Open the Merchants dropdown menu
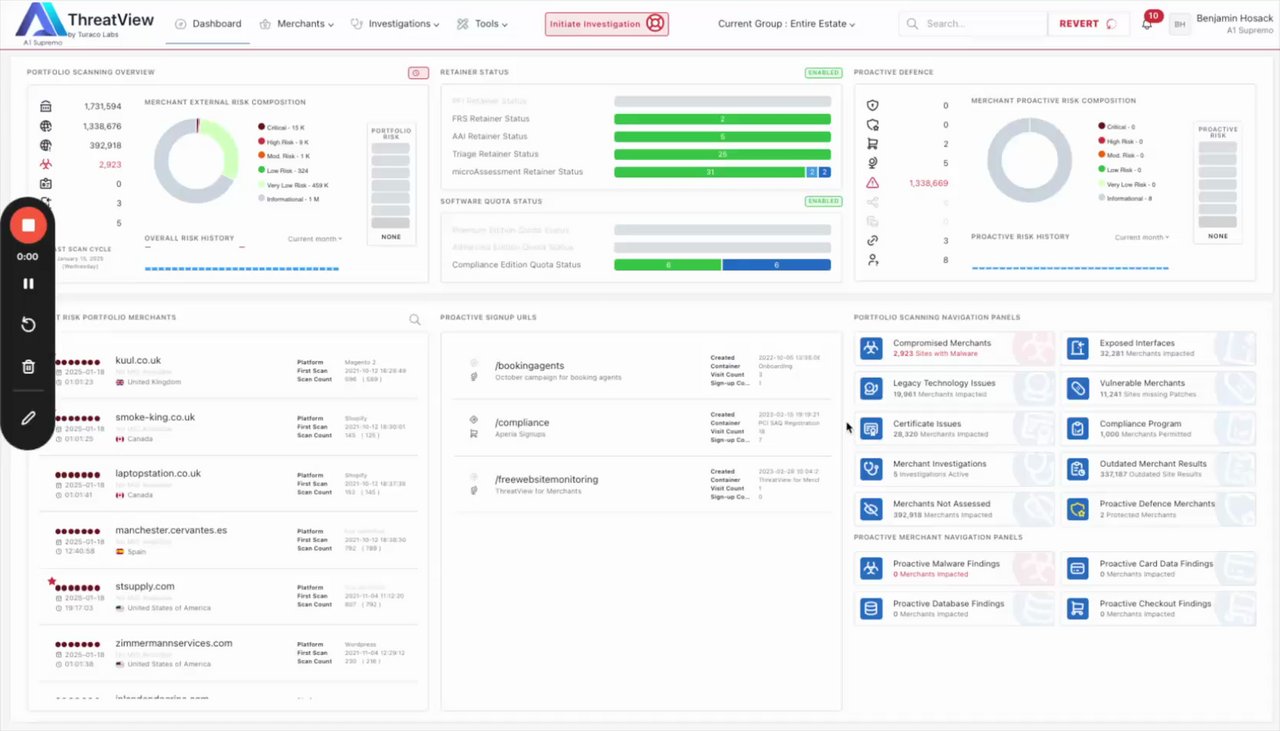Screen dimensions: 1280x731 (297, 24)
